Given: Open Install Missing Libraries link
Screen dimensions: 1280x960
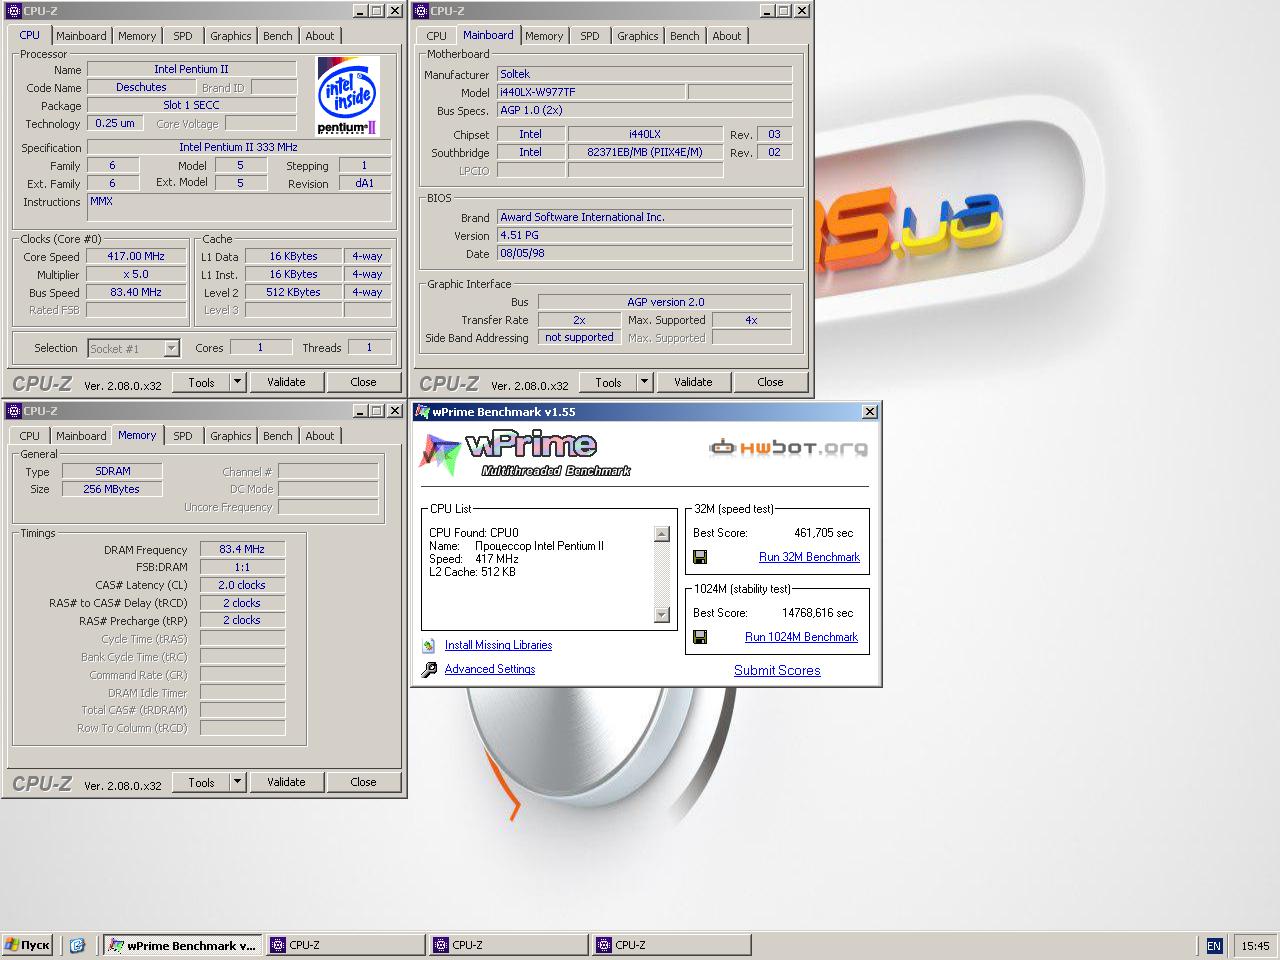Looking at the screenshot, I should (x=498, y=645).
